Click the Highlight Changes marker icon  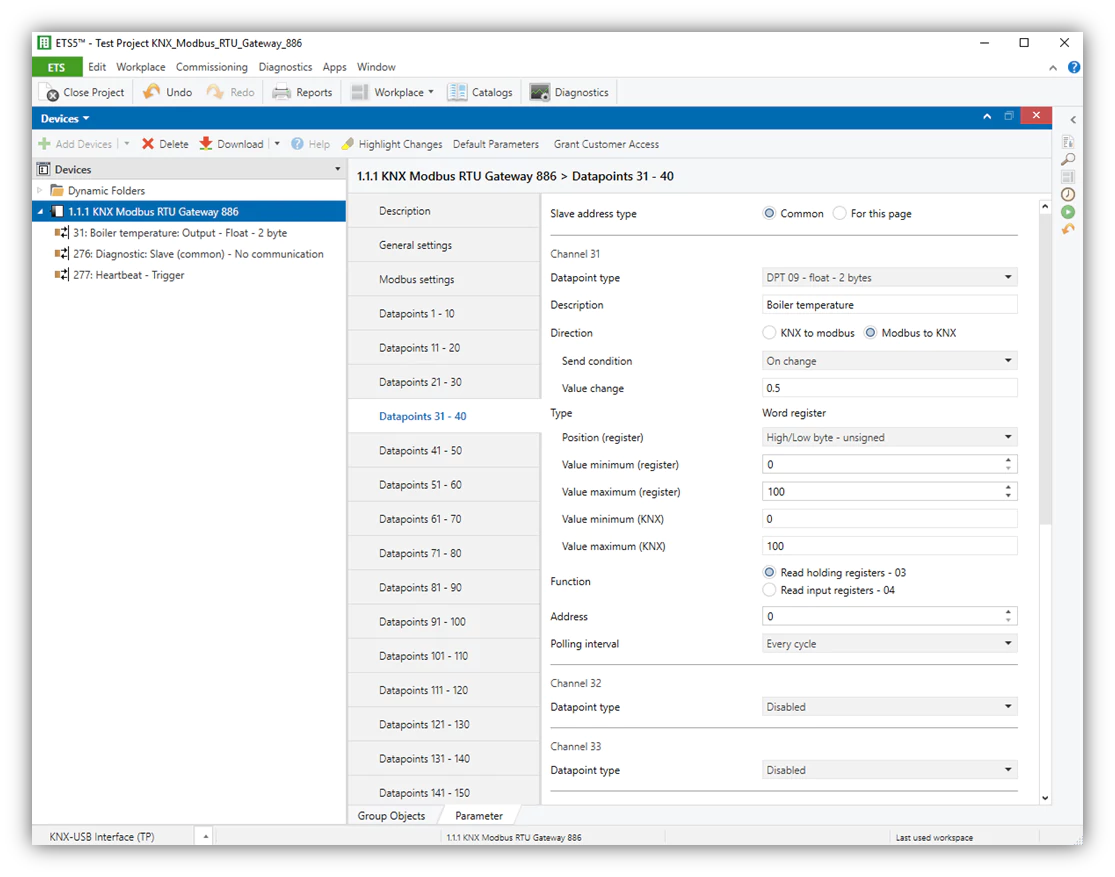348,144
